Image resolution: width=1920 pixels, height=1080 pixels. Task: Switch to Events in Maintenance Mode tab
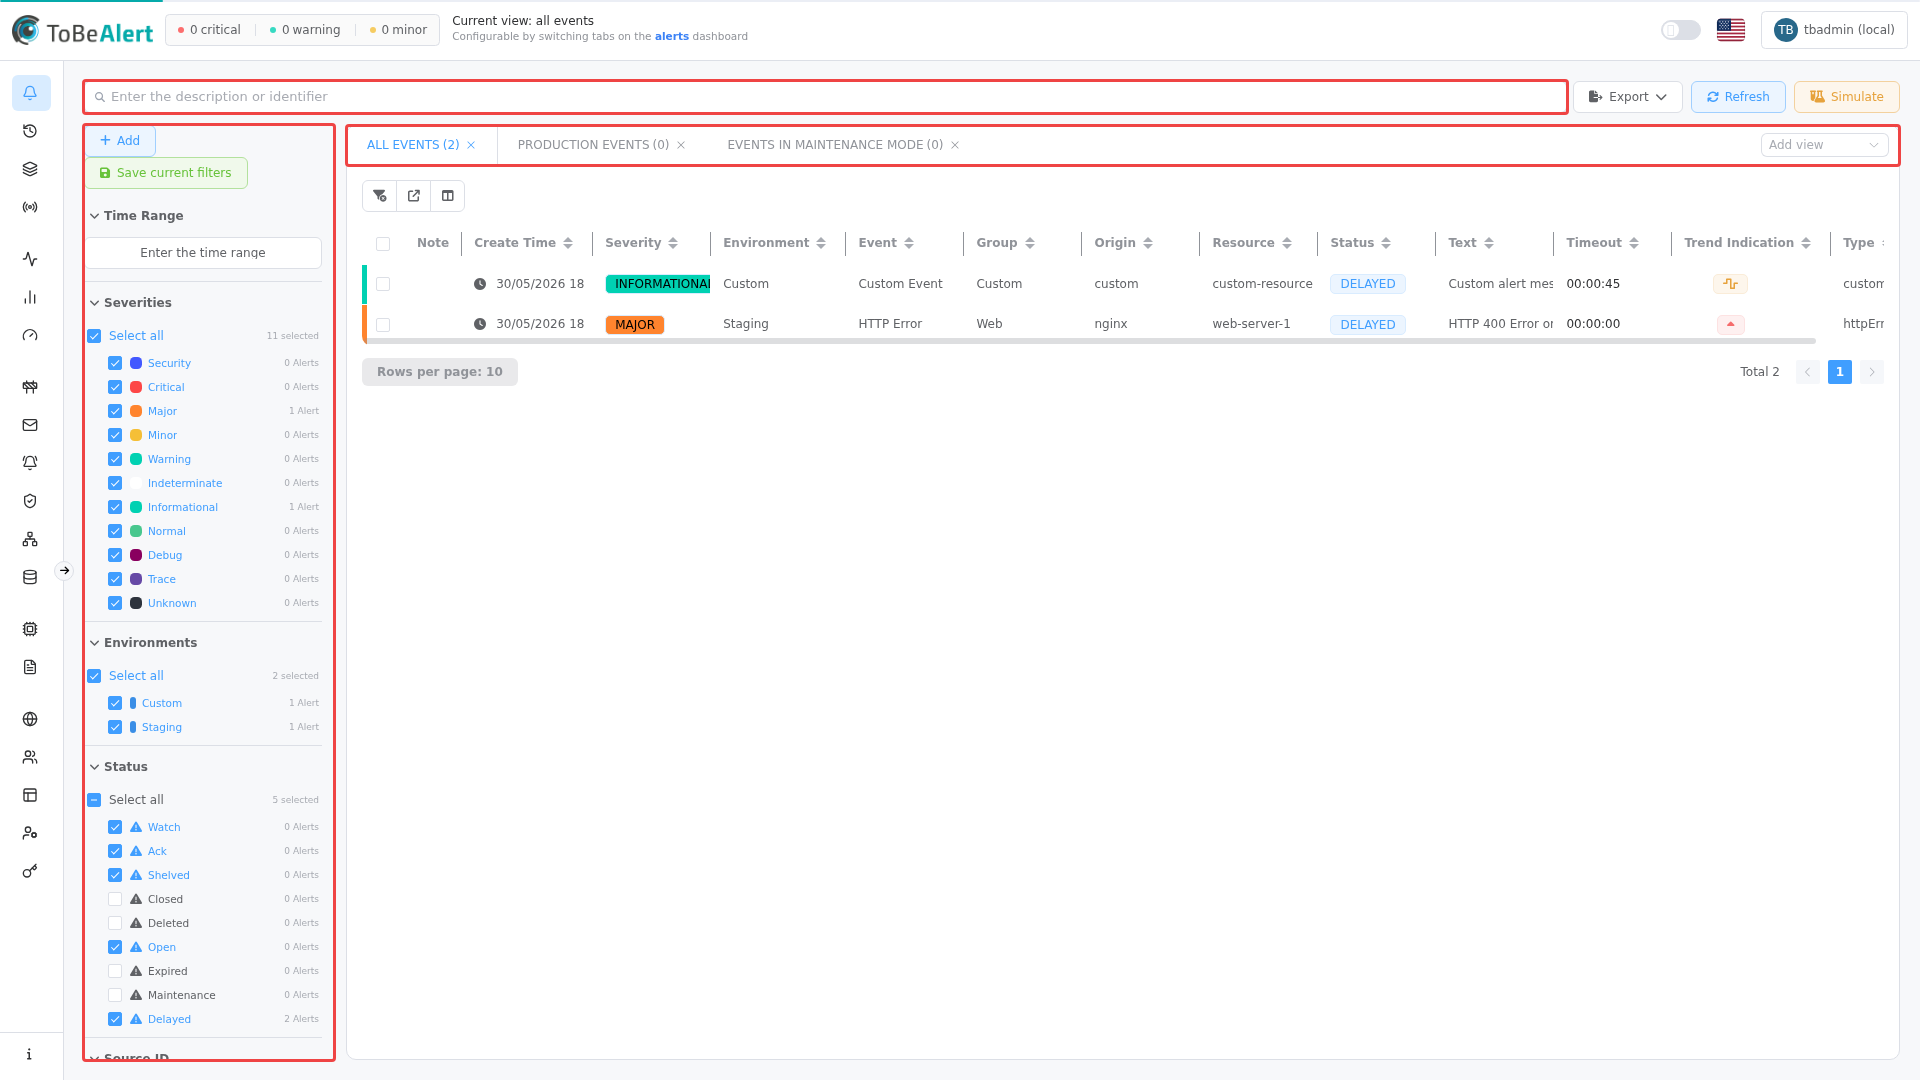point(835,145)
